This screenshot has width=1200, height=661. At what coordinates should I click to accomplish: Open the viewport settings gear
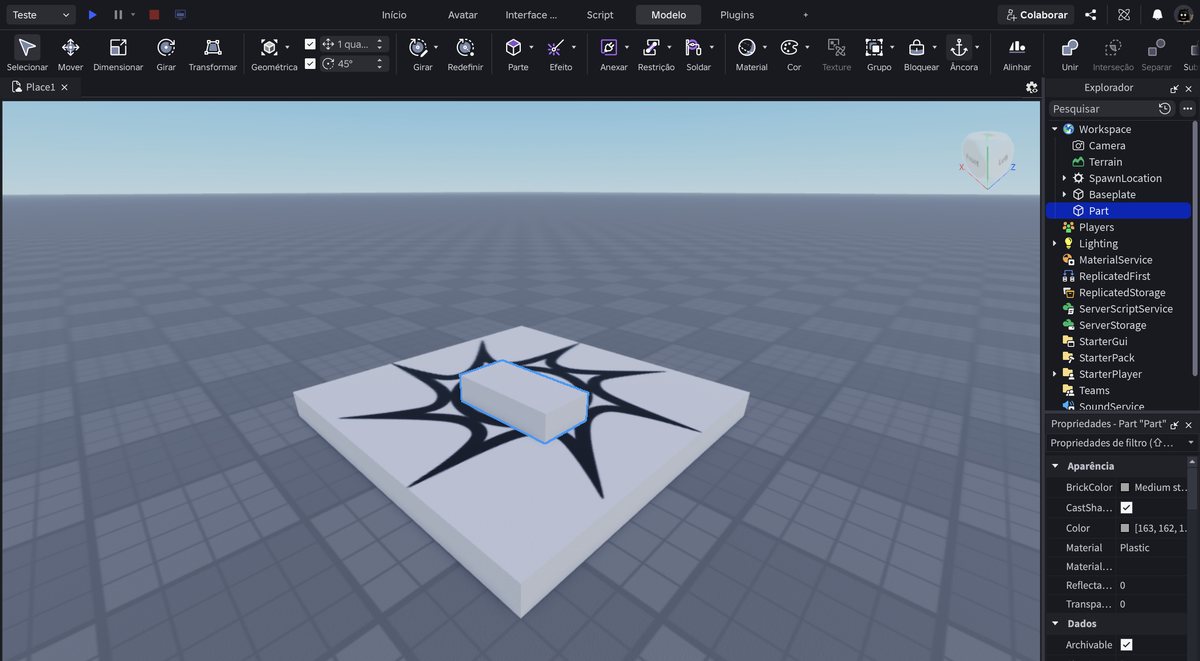pyautogui.click(x=1031, y=87)
